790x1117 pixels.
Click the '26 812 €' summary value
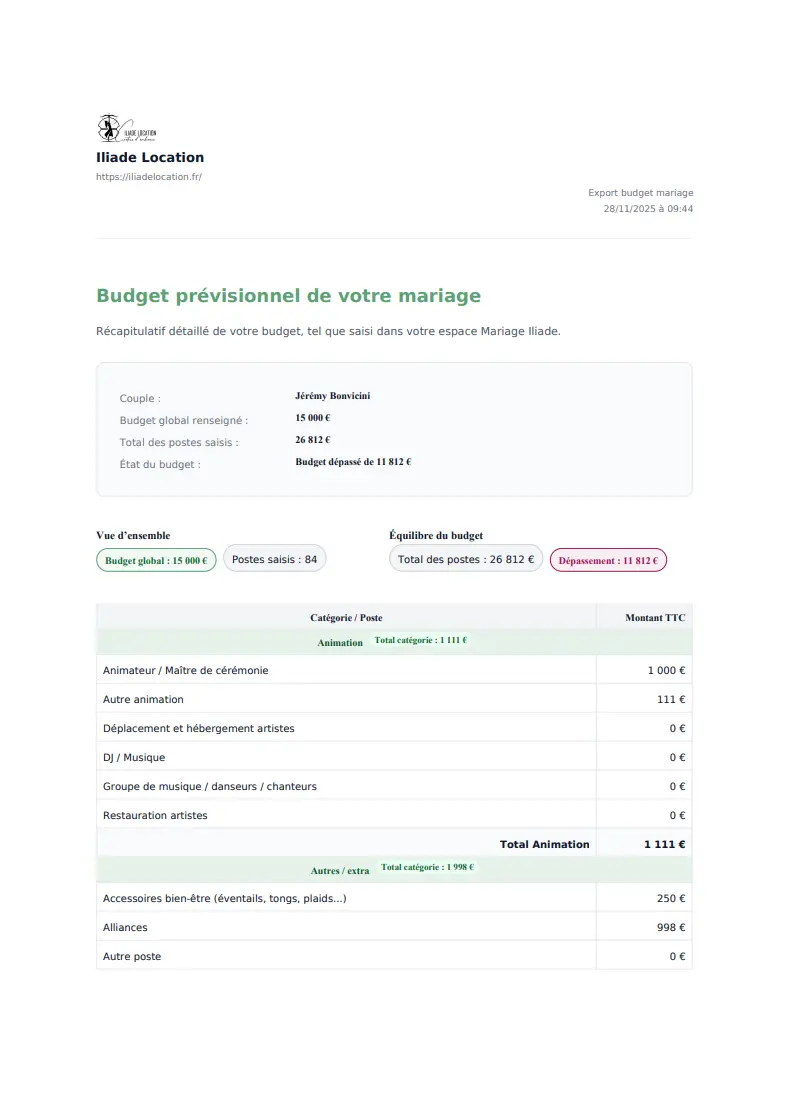[x=313, y=440]
